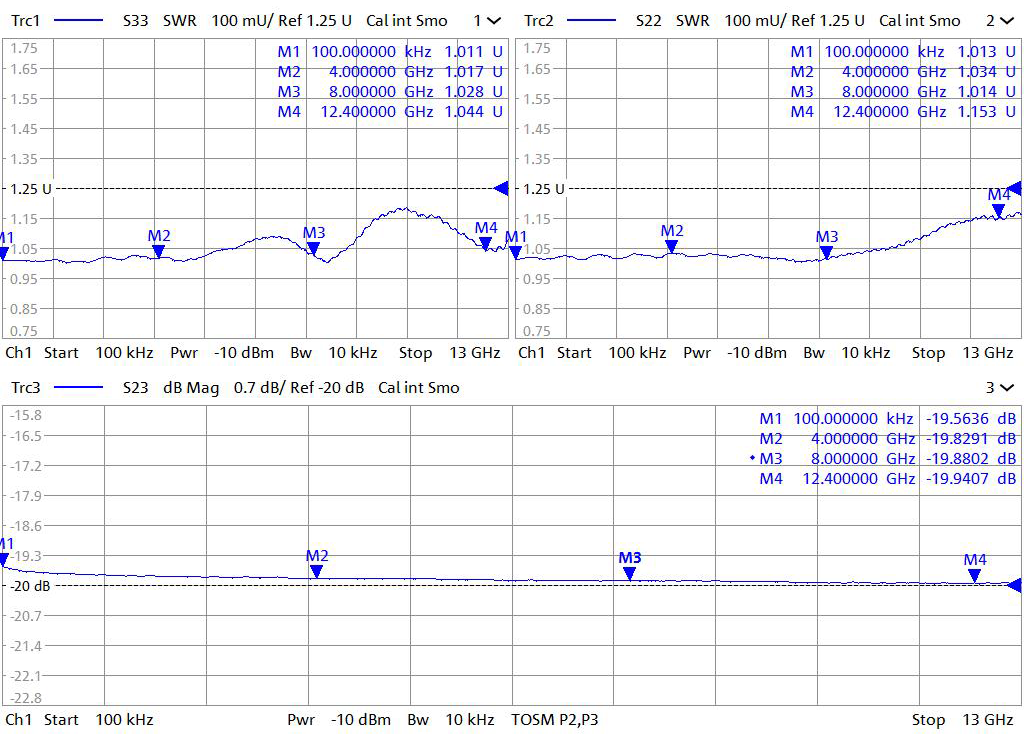Select the Trc3 trace label

[26, 387]
